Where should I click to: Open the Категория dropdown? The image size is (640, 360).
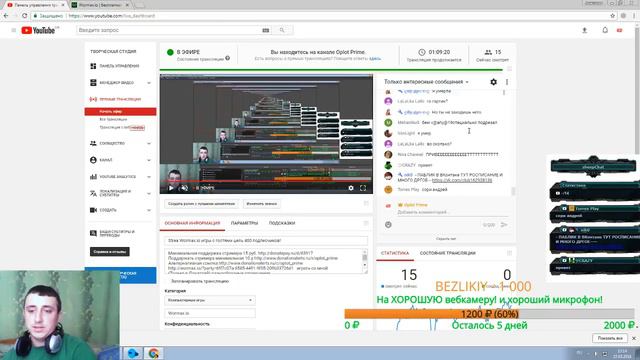pyautogui.click(x=210, y=300)
